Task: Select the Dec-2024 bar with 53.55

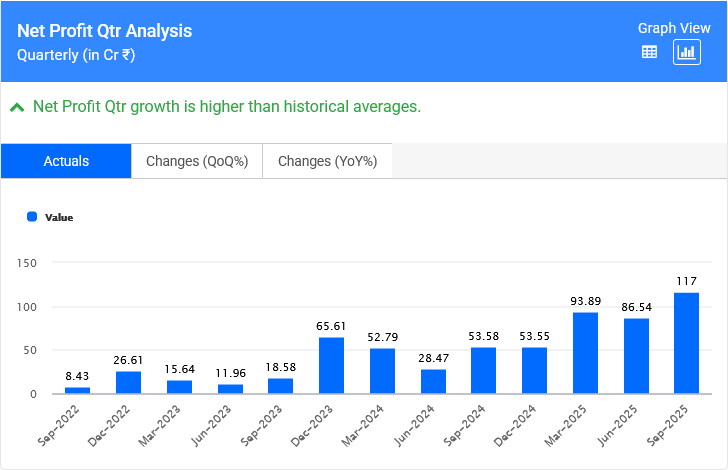Action: (534, 370)
